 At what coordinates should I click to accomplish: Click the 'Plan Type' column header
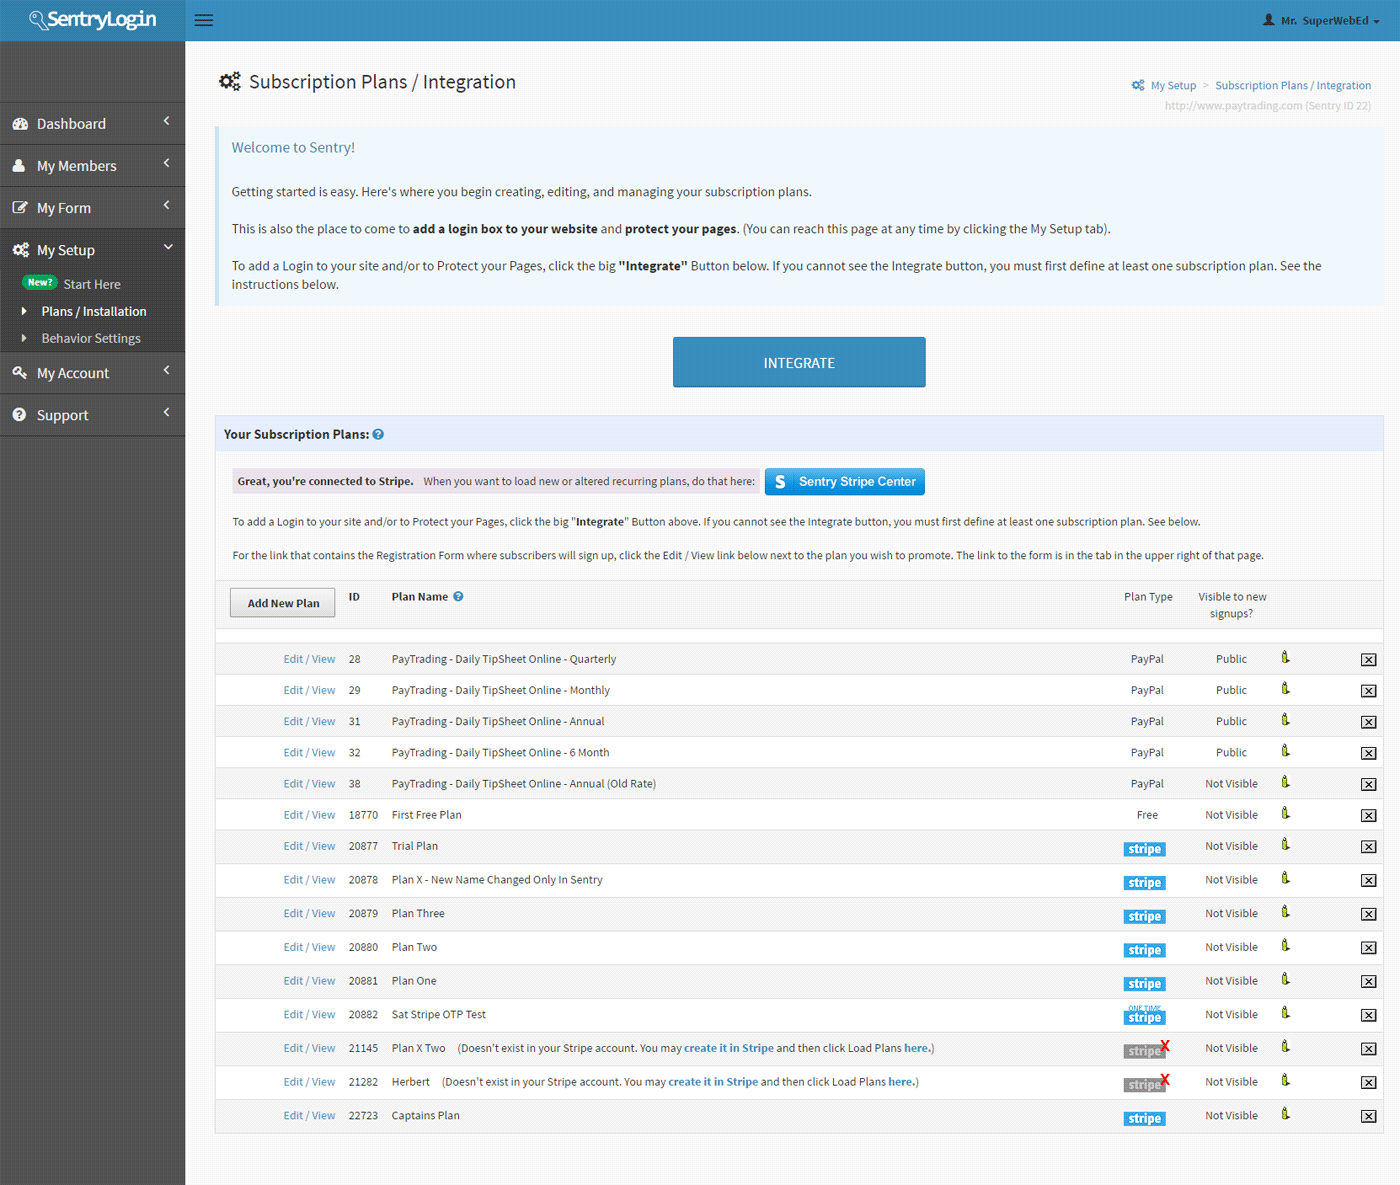[x=1148, y=597]
